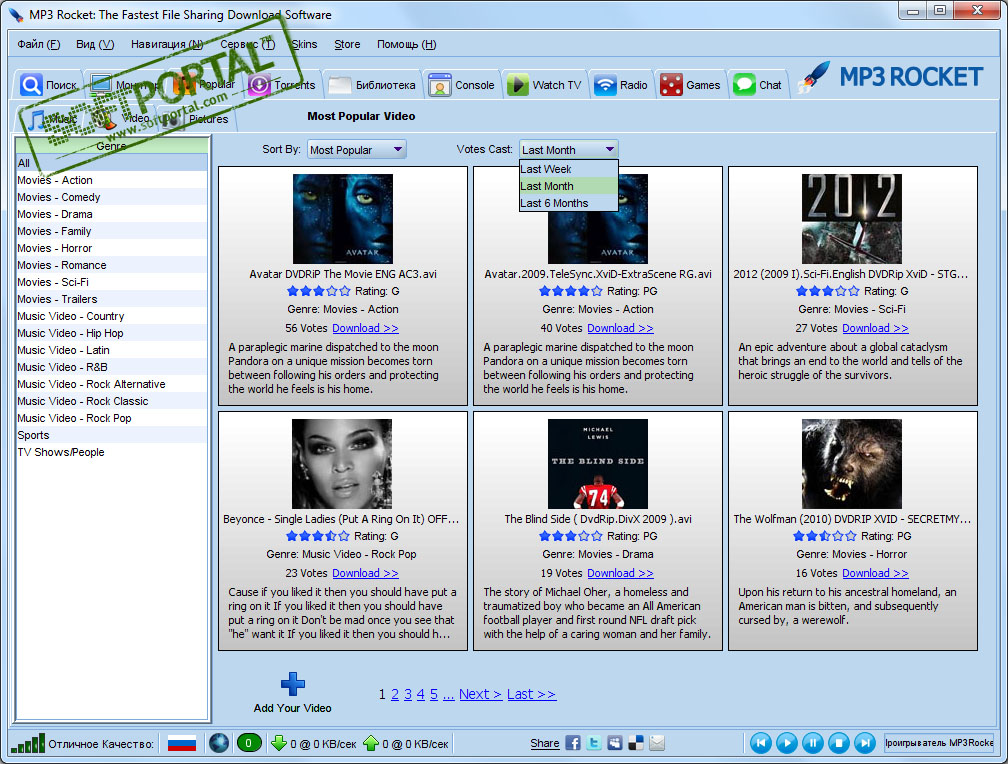Click the Avatar DVDRiP poster thumbnail

[x=343, y=219]
